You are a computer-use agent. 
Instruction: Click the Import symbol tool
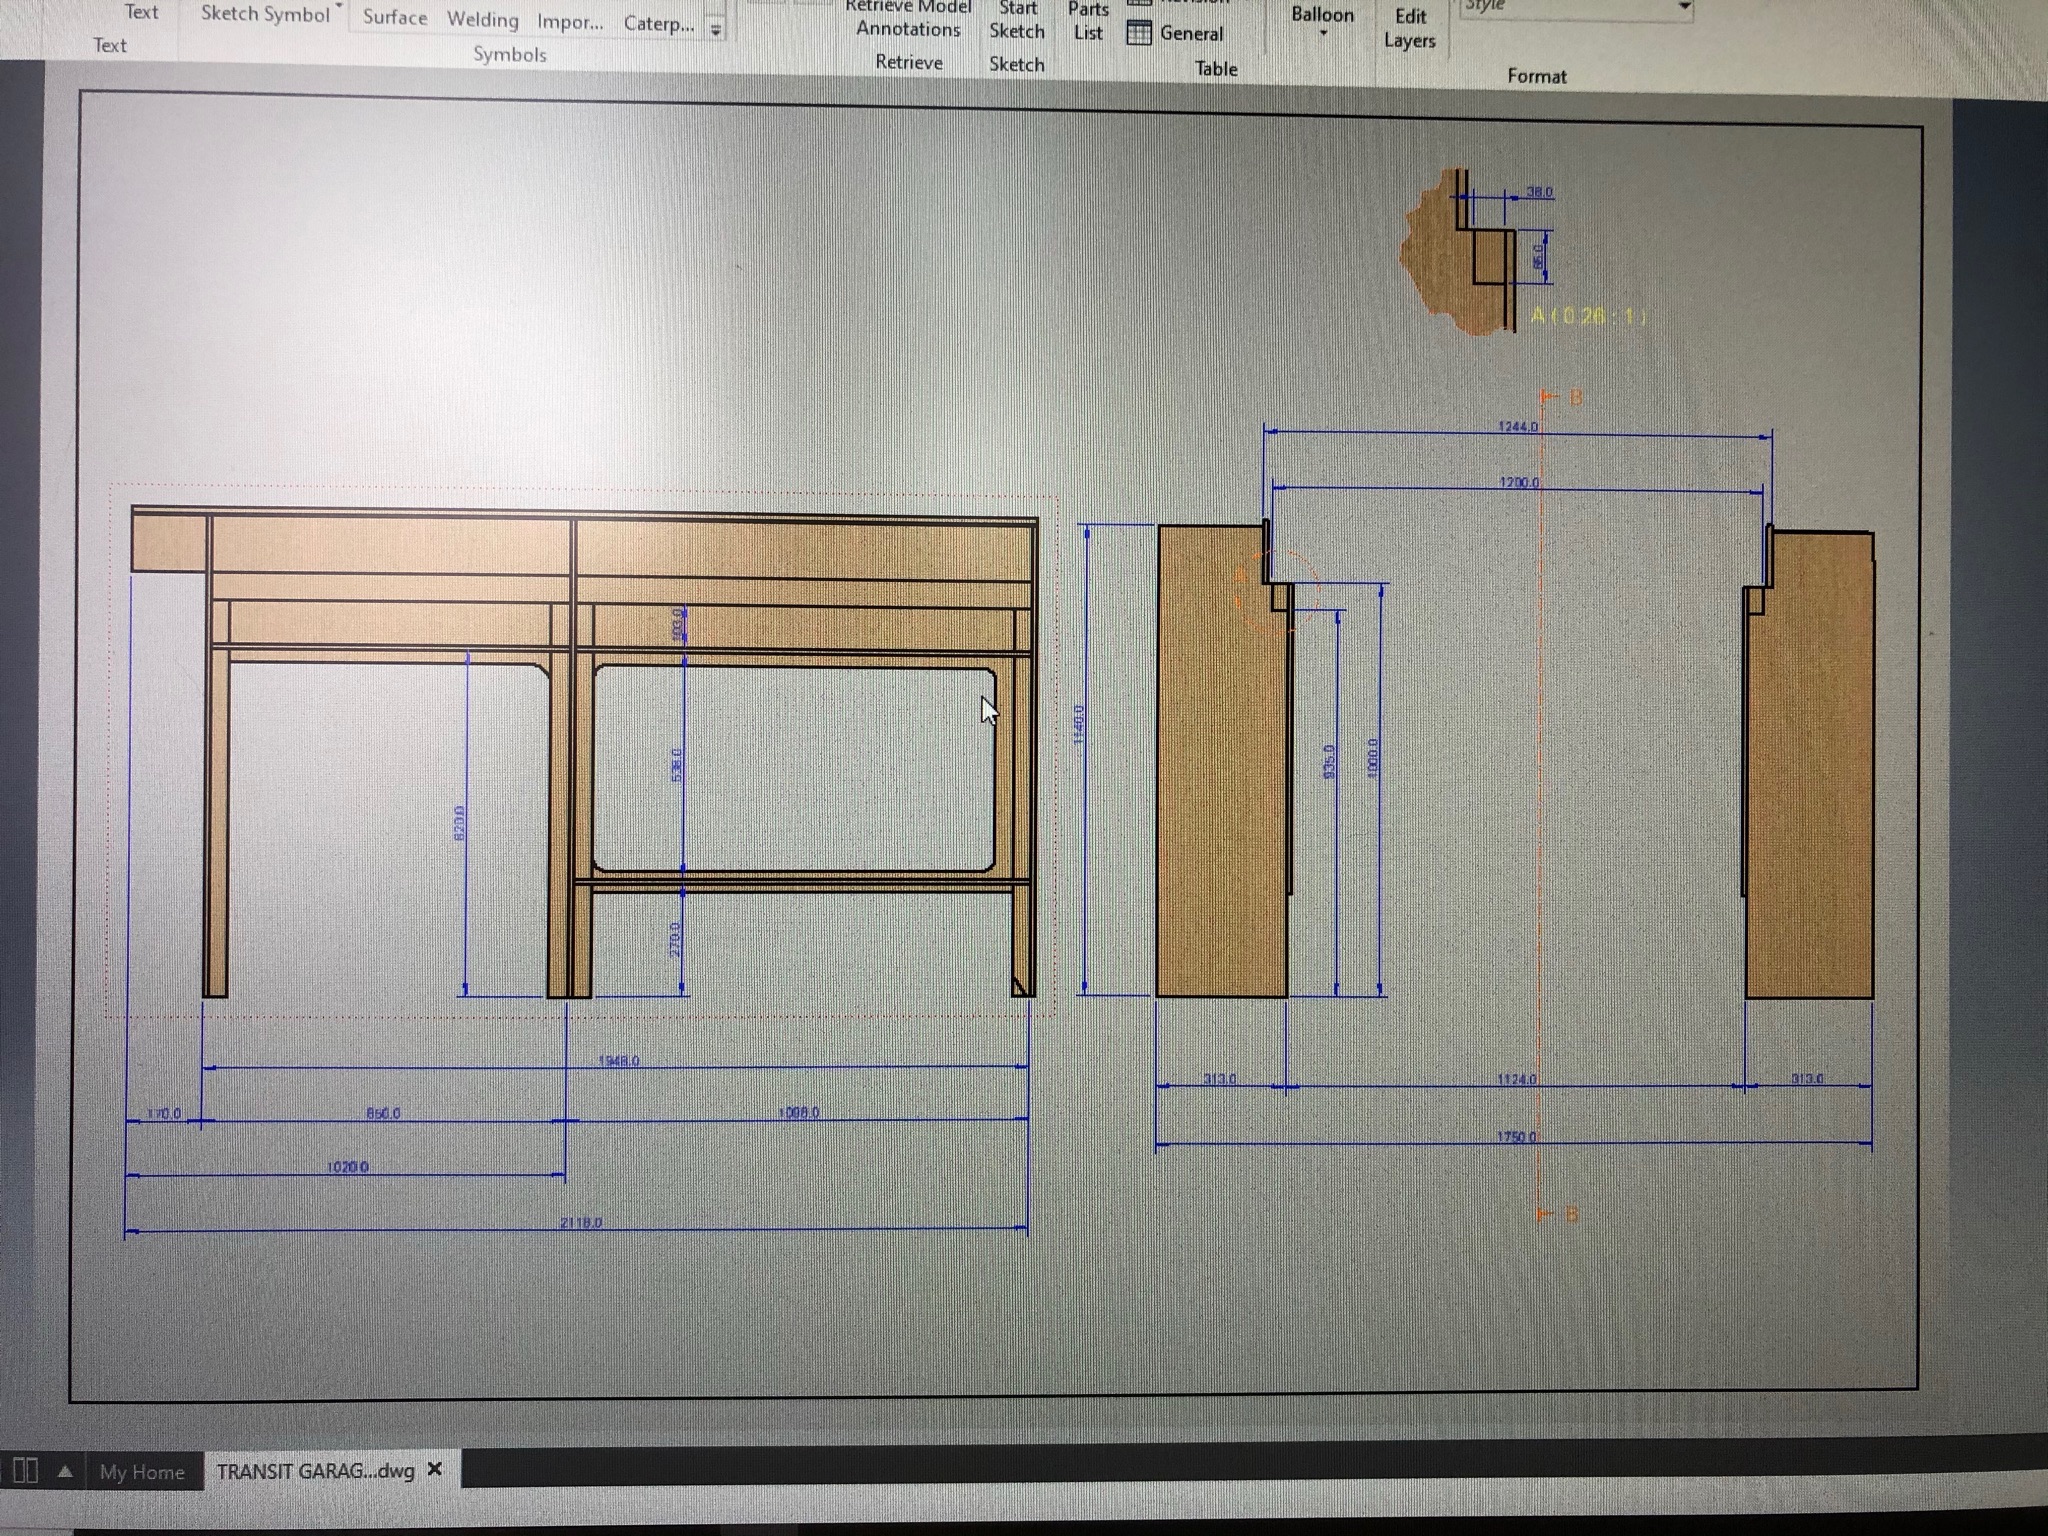569,22
